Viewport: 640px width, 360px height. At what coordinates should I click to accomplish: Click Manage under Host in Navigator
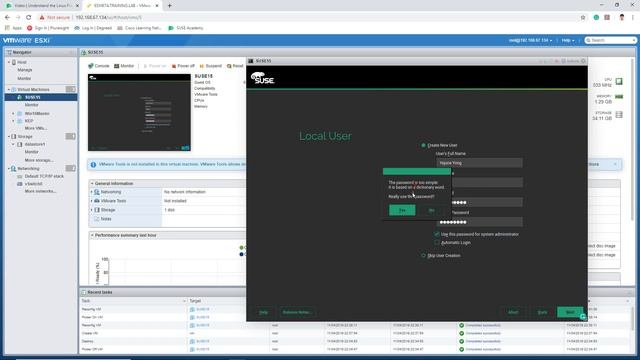click(x=25, y=70)
